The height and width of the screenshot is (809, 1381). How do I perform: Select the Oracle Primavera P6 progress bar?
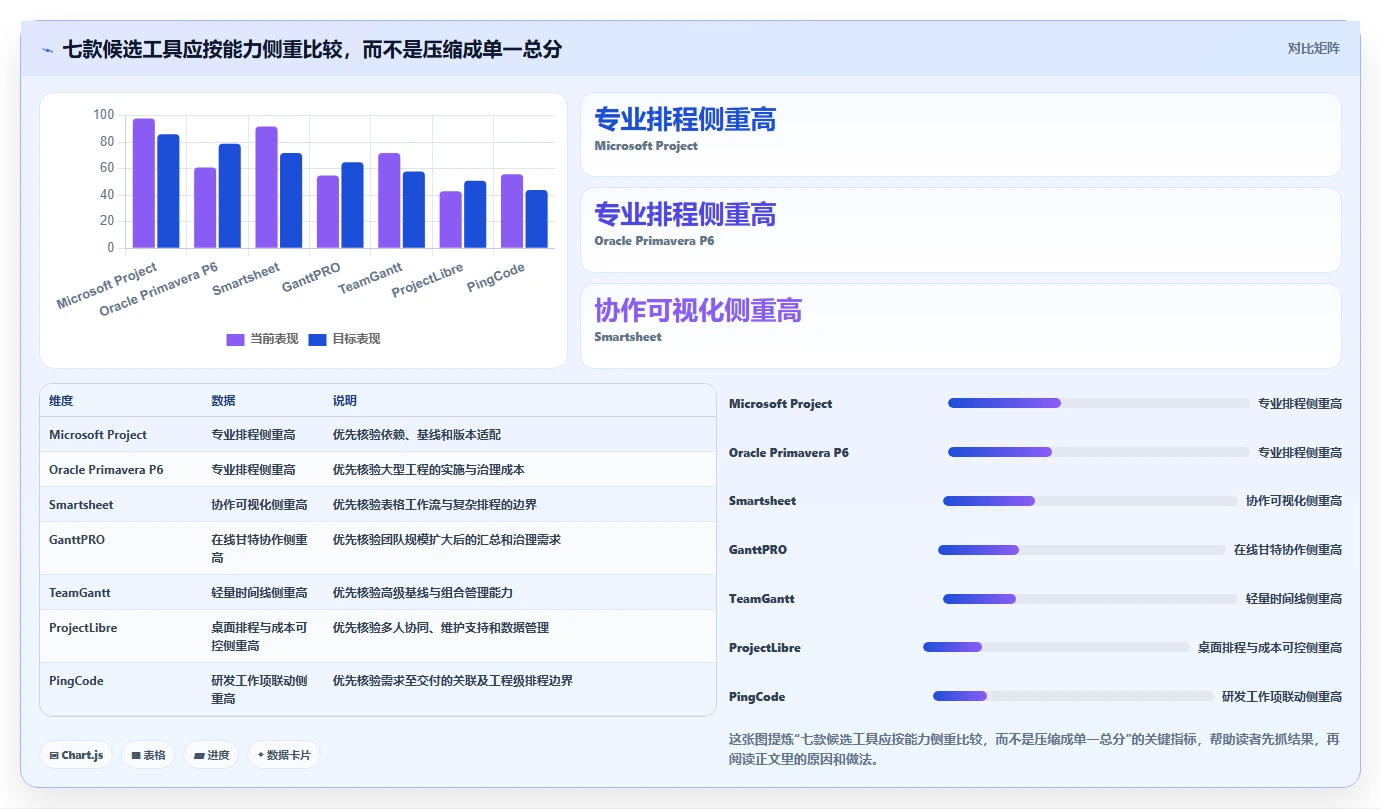1099,452
